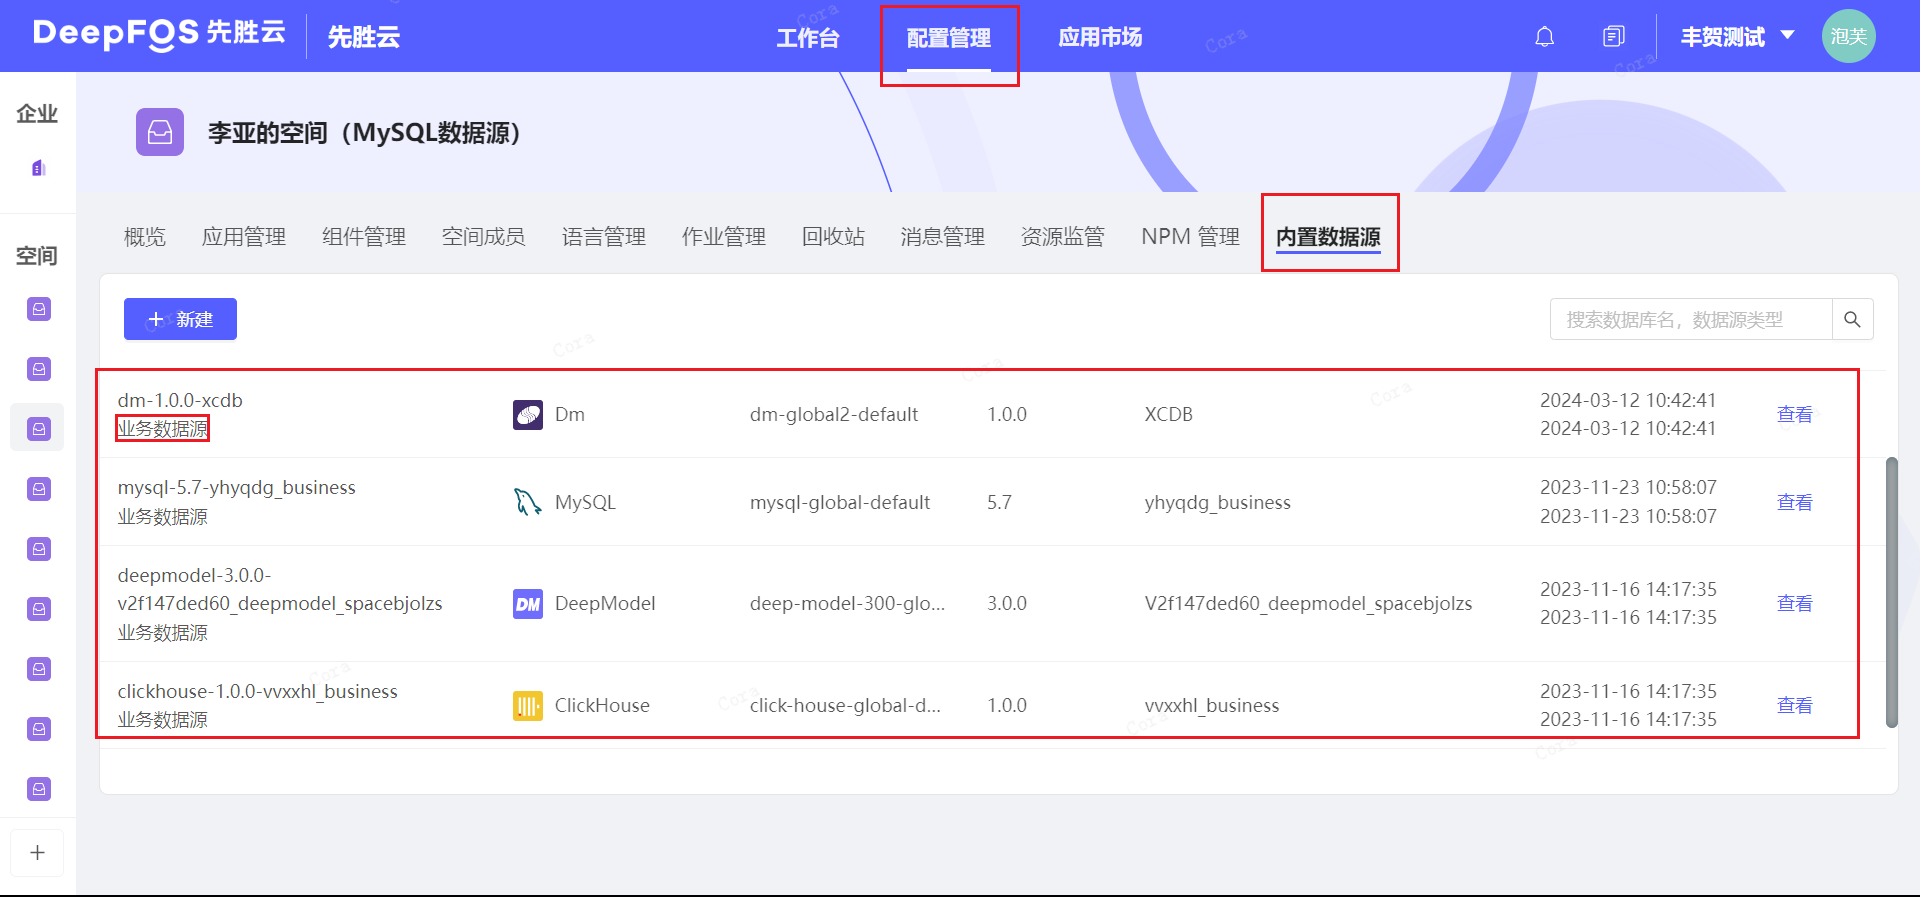Click the ClickHouse yellow icon

[528, 705]
